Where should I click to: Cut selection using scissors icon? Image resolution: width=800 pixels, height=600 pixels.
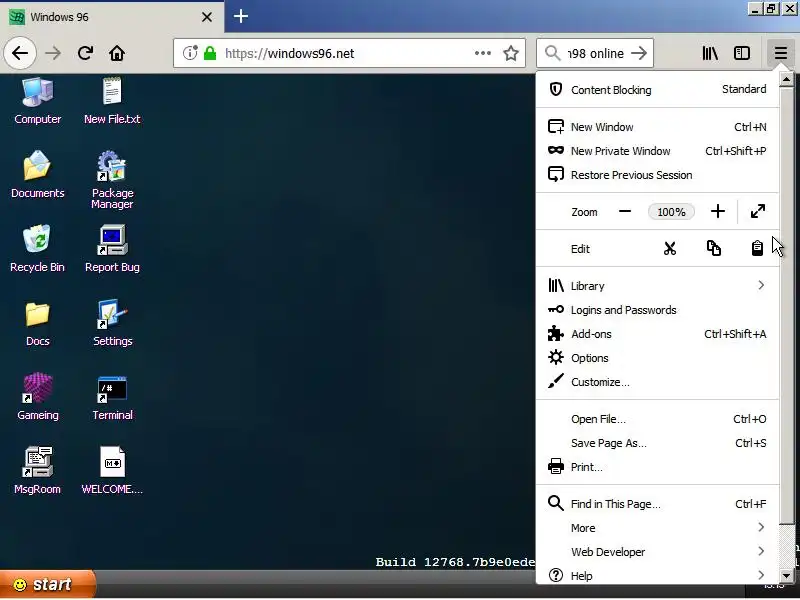(669, 248)
